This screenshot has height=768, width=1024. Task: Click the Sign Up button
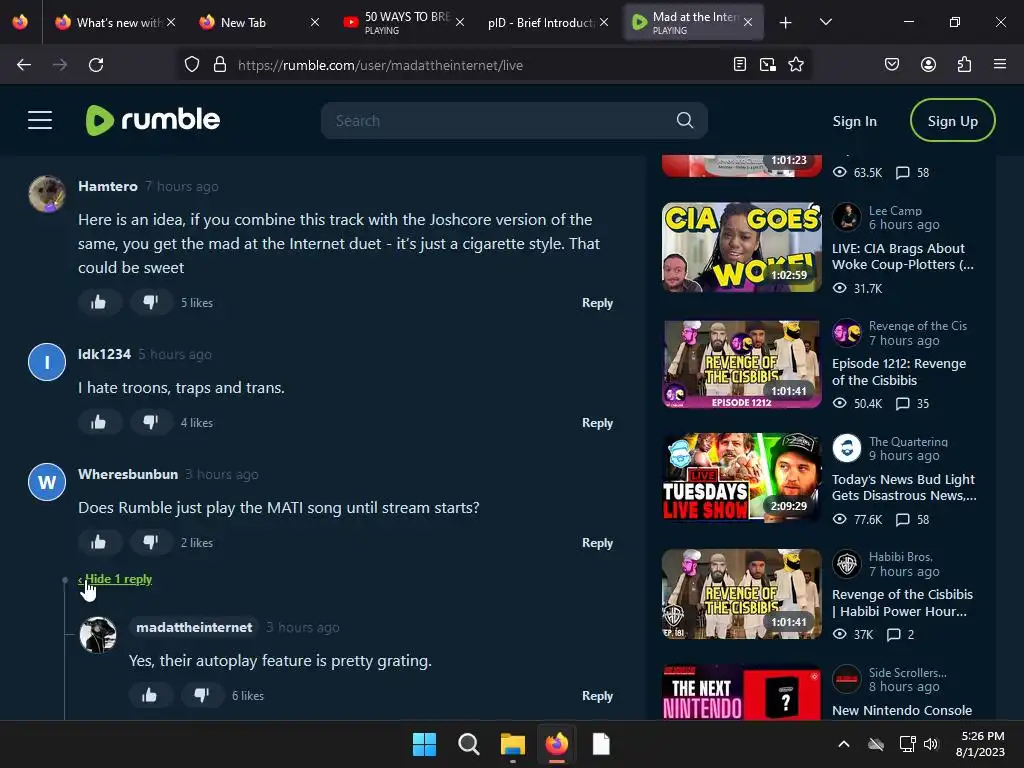(x=952, y=121)
